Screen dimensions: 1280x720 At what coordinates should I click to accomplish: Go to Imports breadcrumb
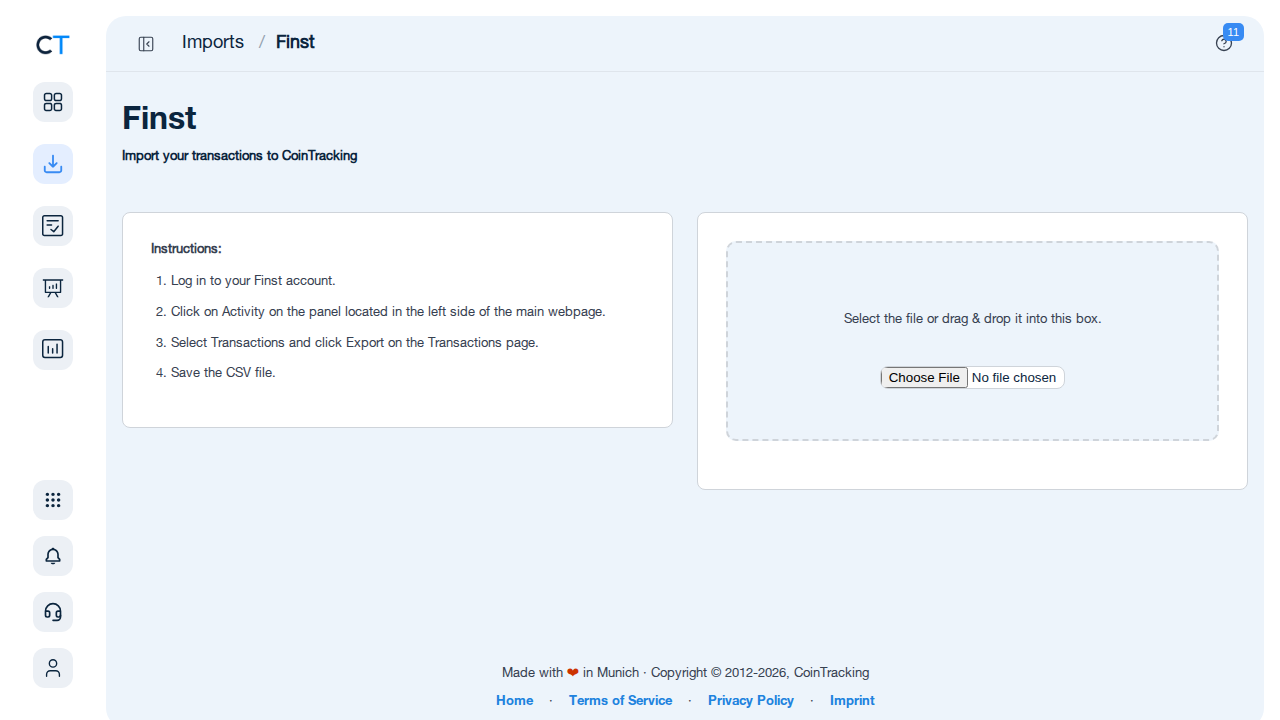pos(213,42)
